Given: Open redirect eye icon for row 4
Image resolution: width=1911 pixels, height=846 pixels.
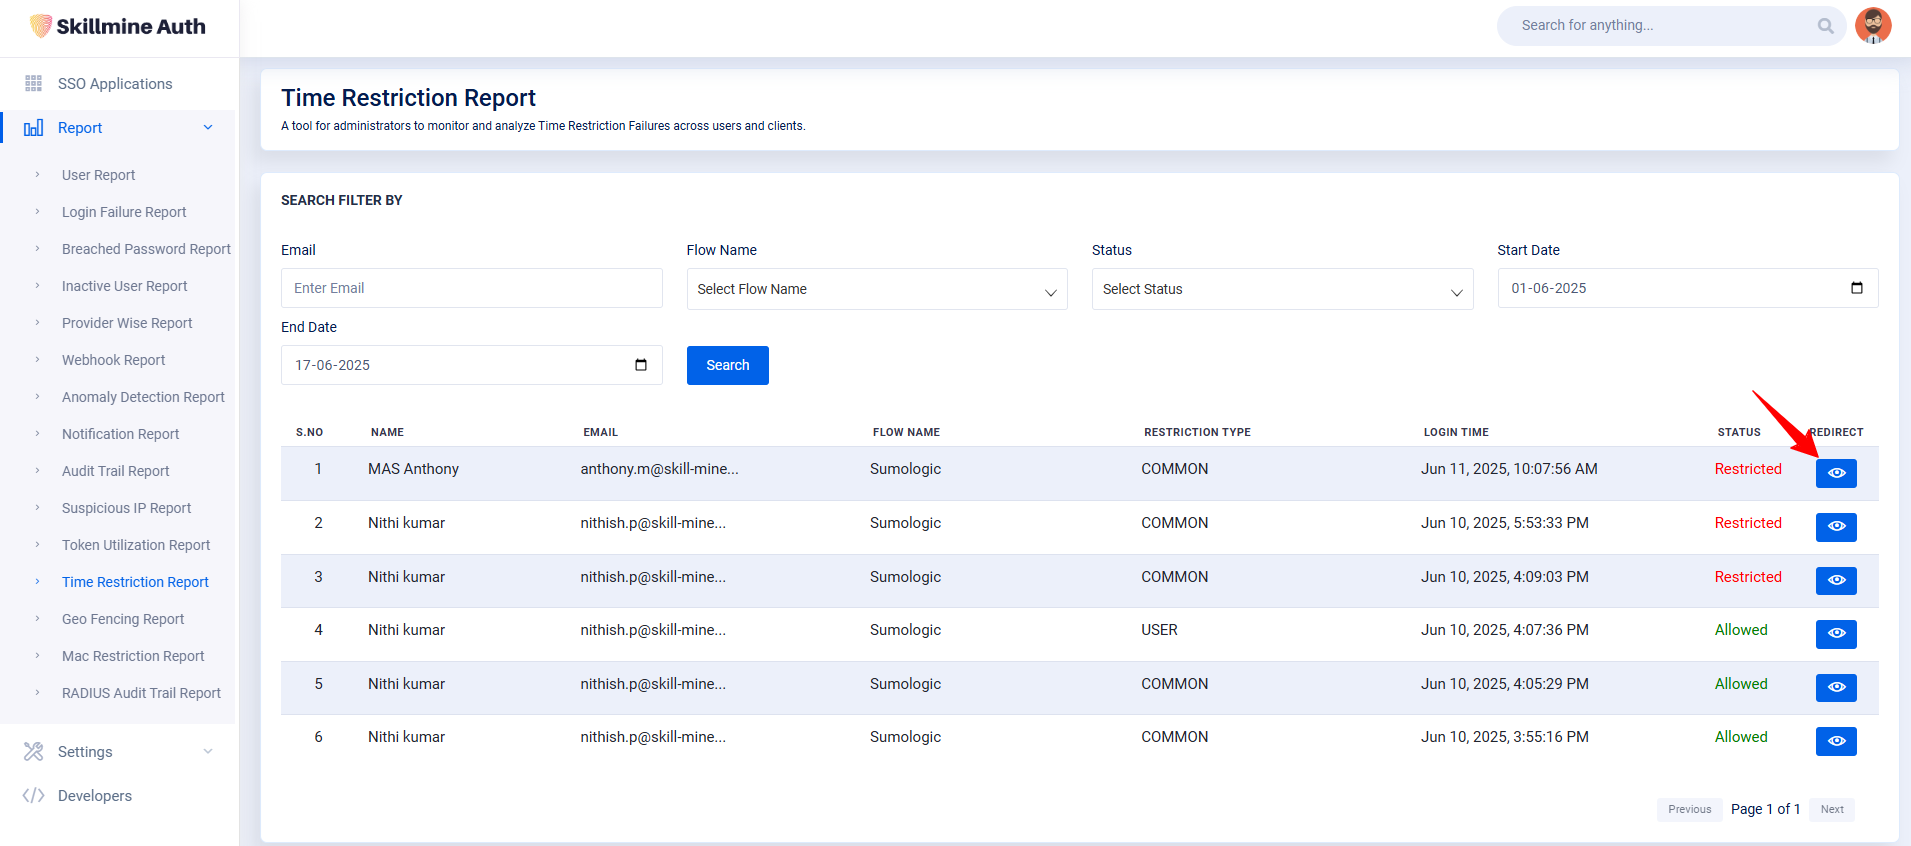Looking at the screenshot, I should [x=1836, y=634].
